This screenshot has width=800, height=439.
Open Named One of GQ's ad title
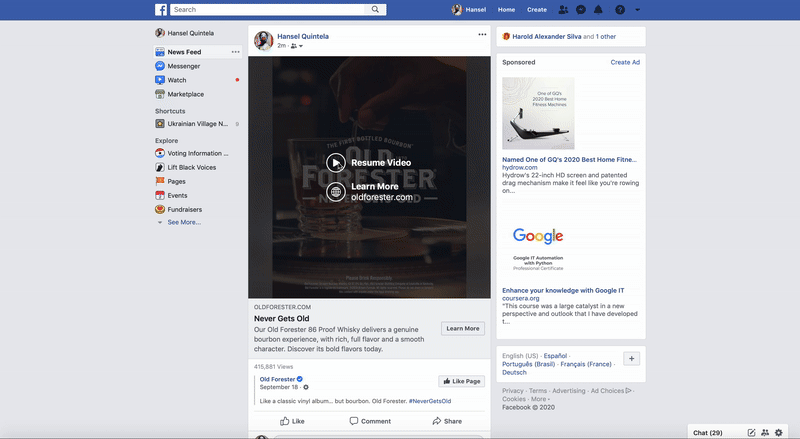coord(569,160)
